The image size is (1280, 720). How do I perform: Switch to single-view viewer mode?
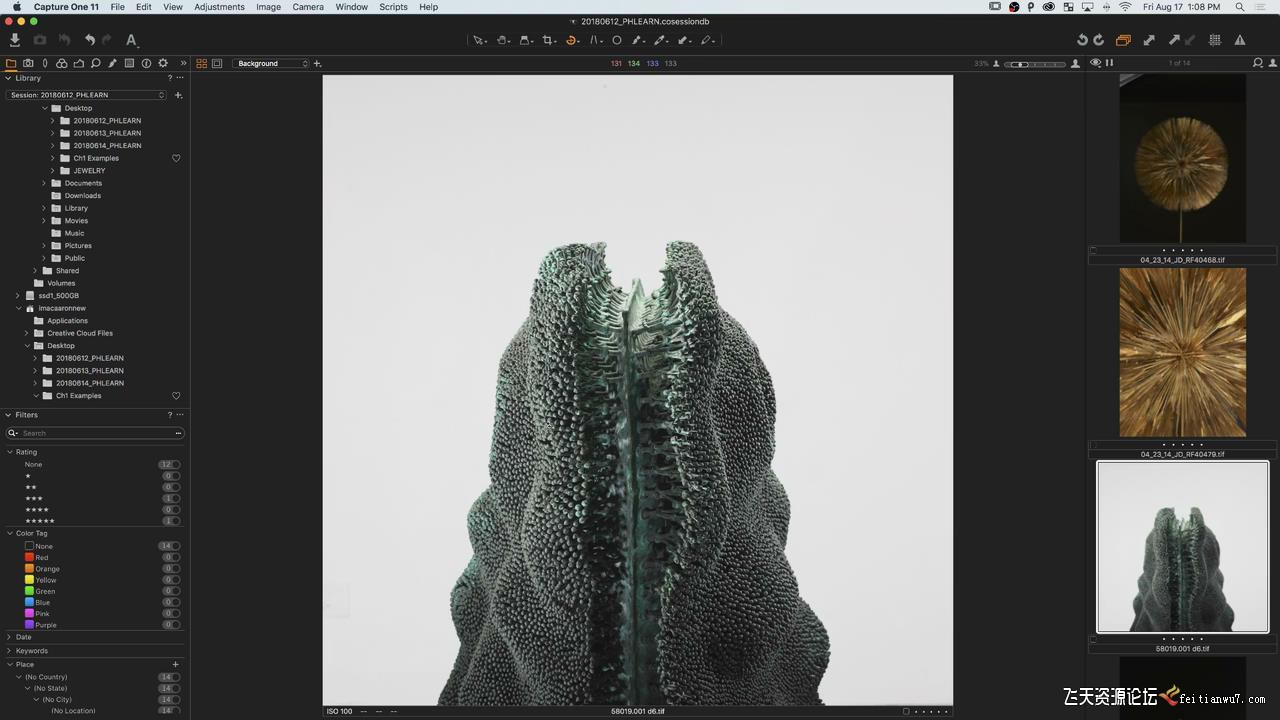click(217, 63)
